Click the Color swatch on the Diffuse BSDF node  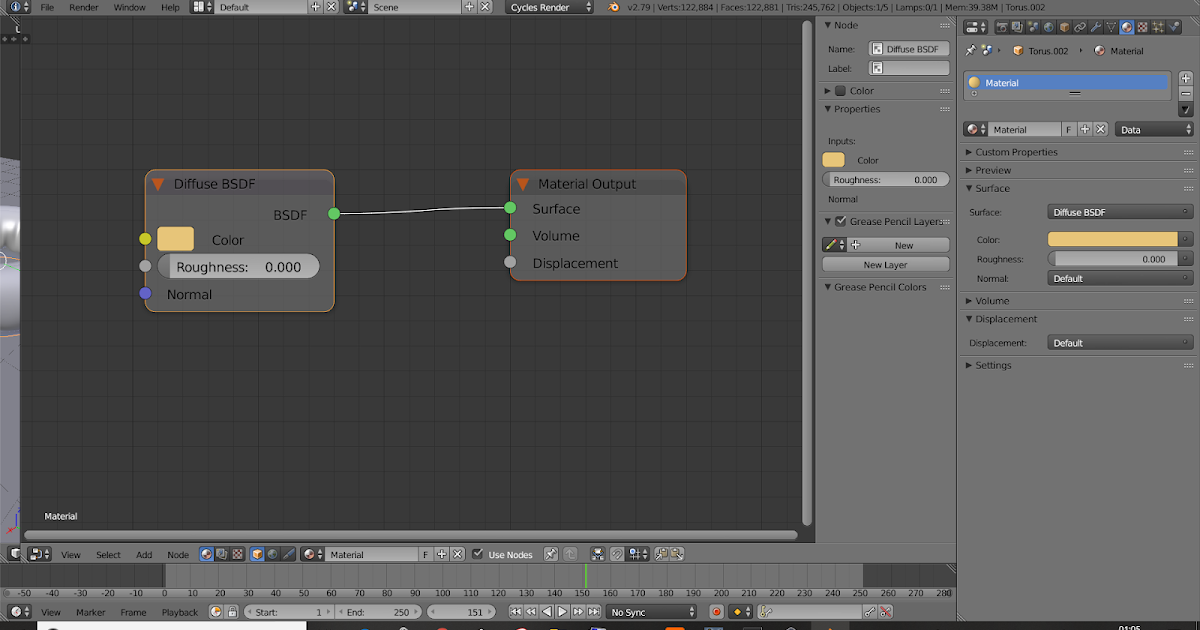coord(175,239)
